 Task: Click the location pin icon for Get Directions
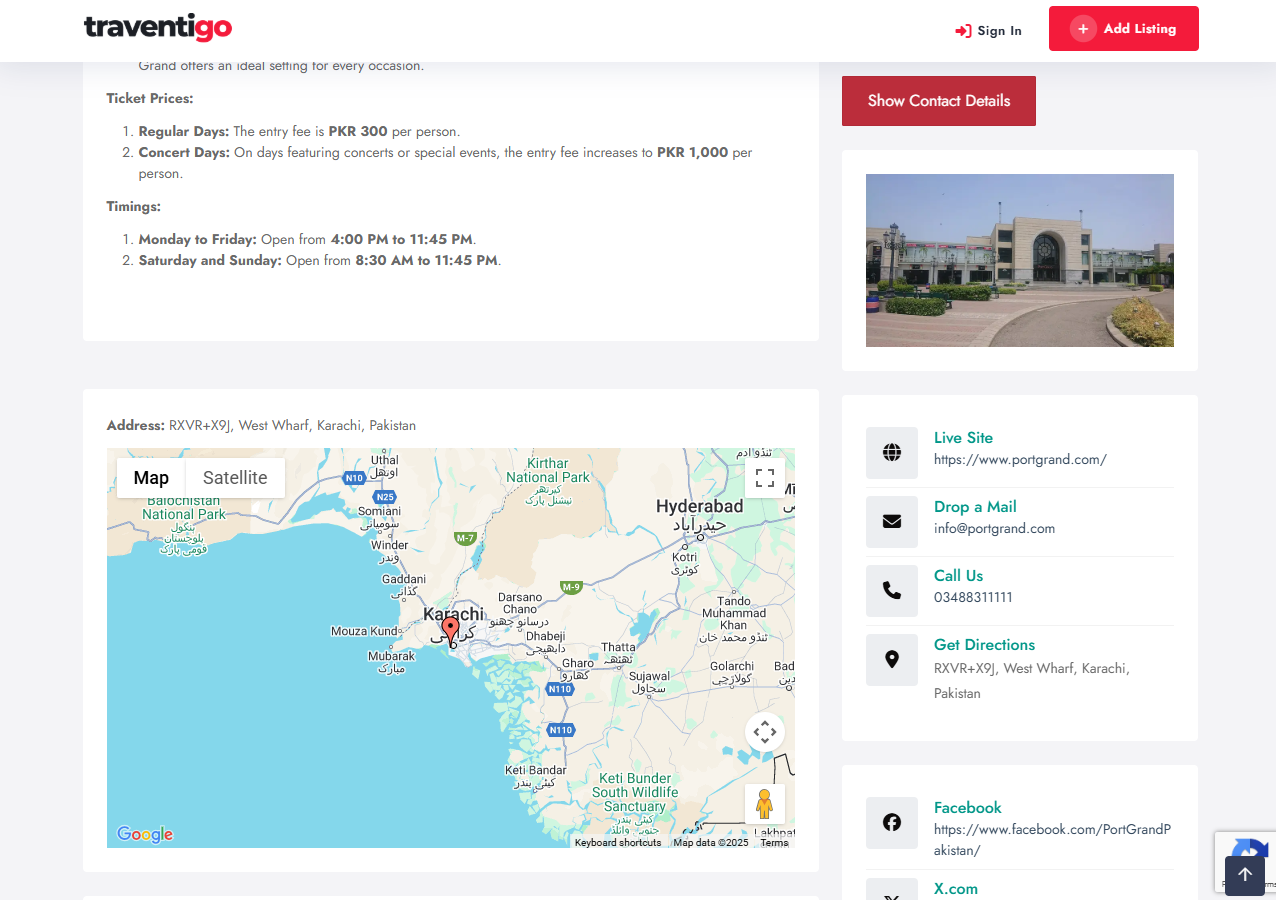click(891, 660)
